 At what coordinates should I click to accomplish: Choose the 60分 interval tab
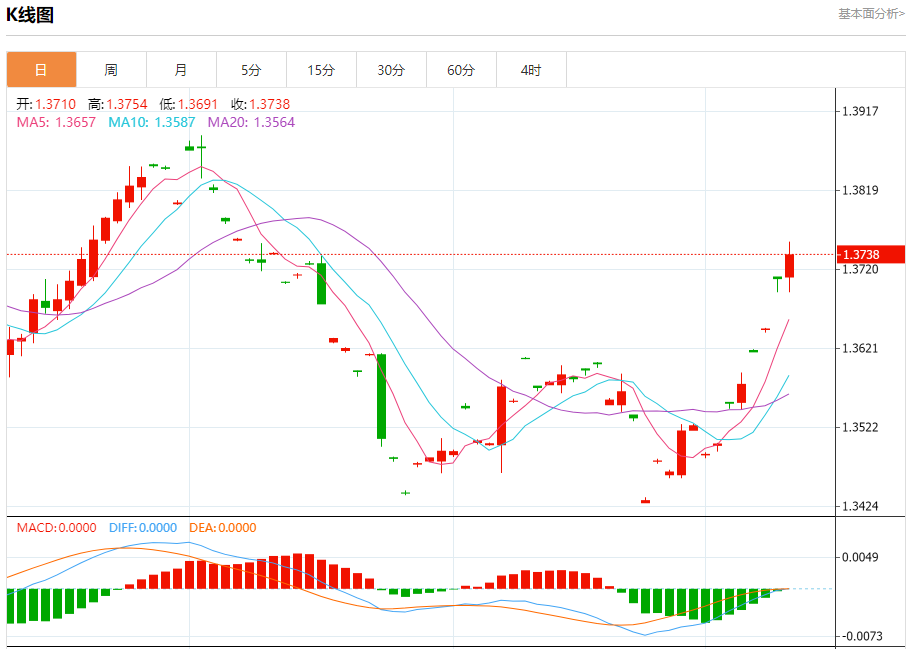click(x=461, y=70)
